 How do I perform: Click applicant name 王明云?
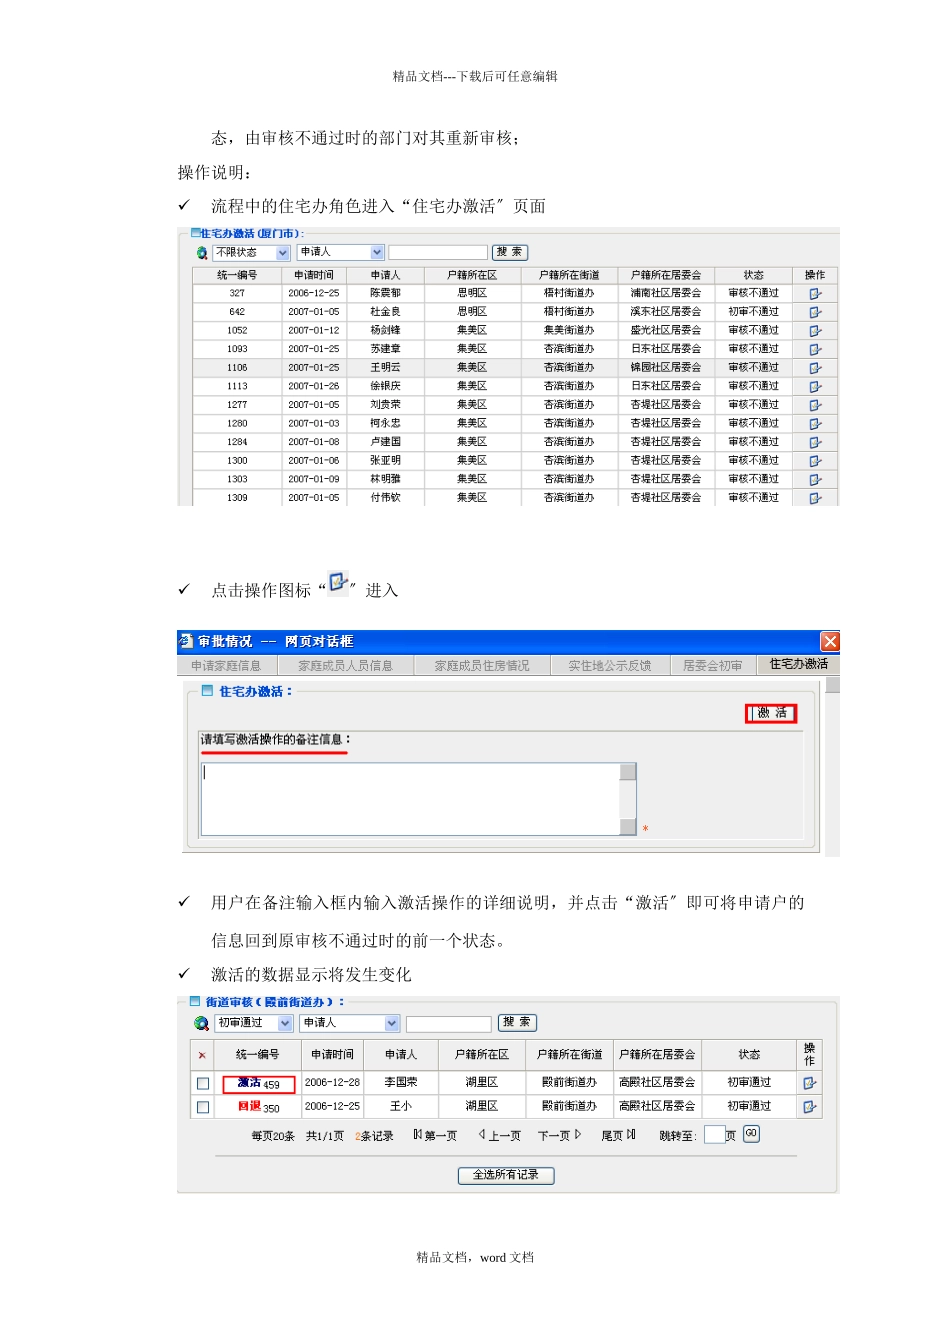point(385,368)
